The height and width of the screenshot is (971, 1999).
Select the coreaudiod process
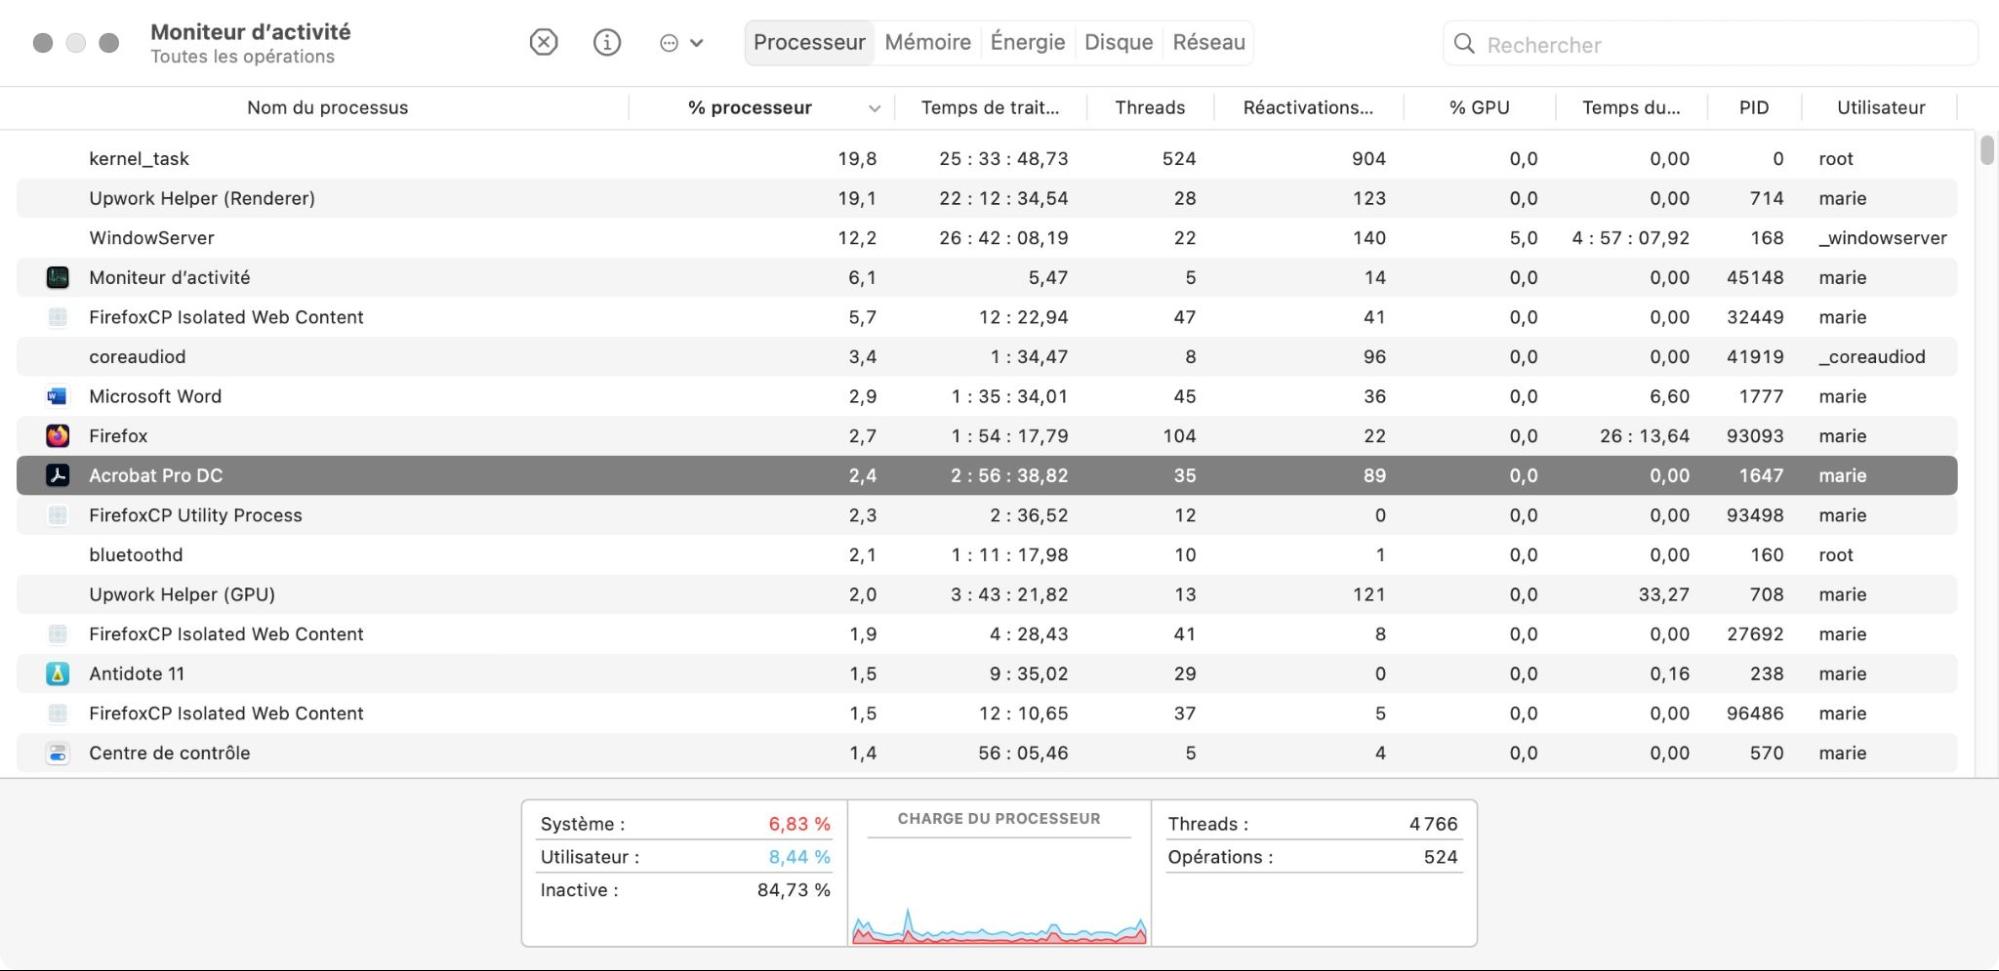coord(986,357)
